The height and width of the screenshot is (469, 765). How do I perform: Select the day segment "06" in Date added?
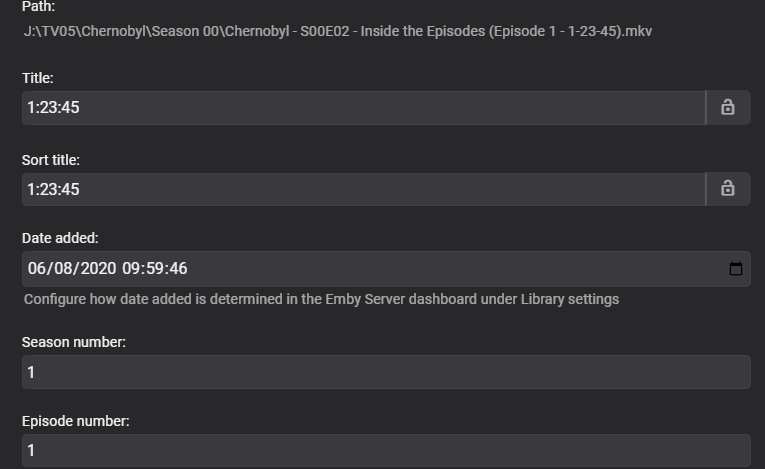click(38, 268)
